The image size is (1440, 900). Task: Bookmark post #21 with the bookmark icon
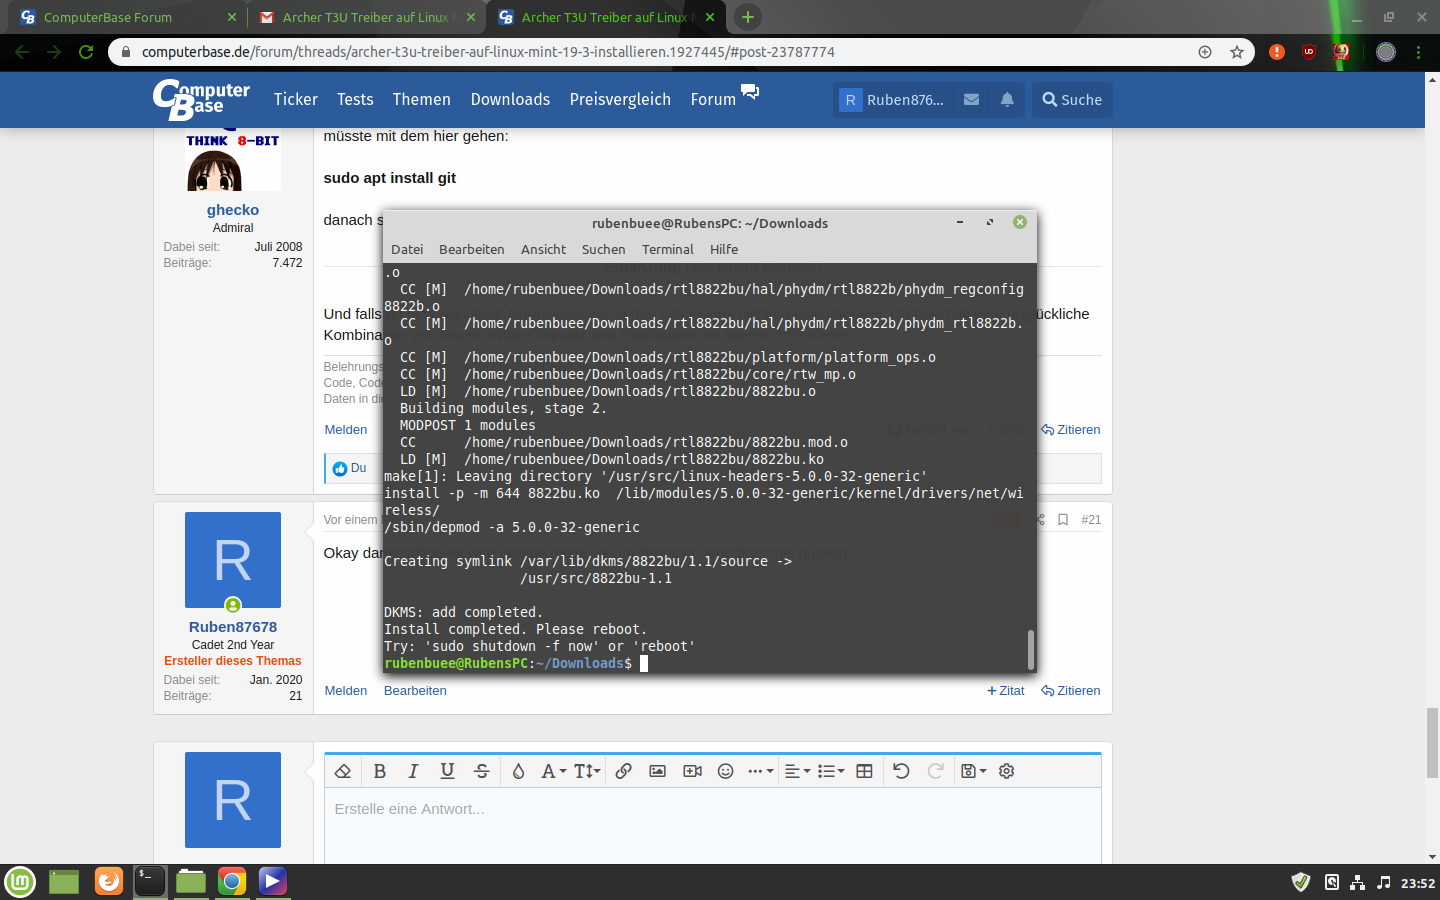pyautogui.click(x=1063, y=519)
